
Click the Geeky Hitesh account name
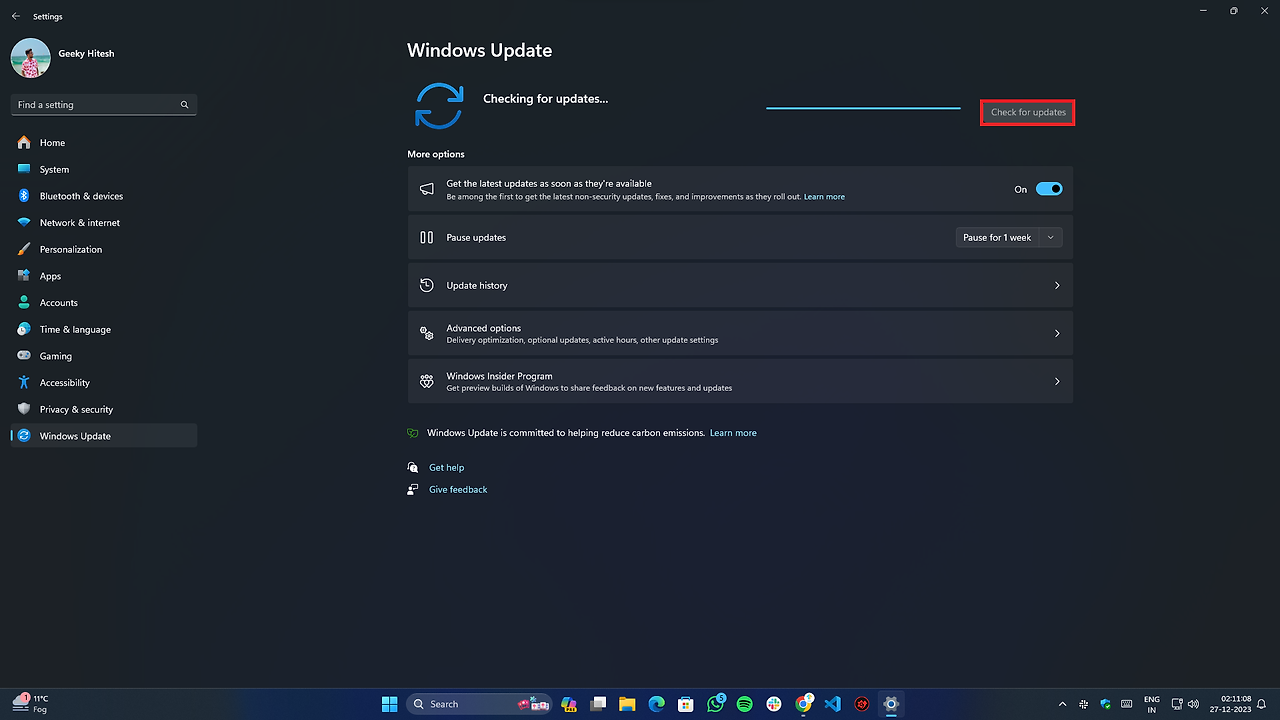[86, 54]
